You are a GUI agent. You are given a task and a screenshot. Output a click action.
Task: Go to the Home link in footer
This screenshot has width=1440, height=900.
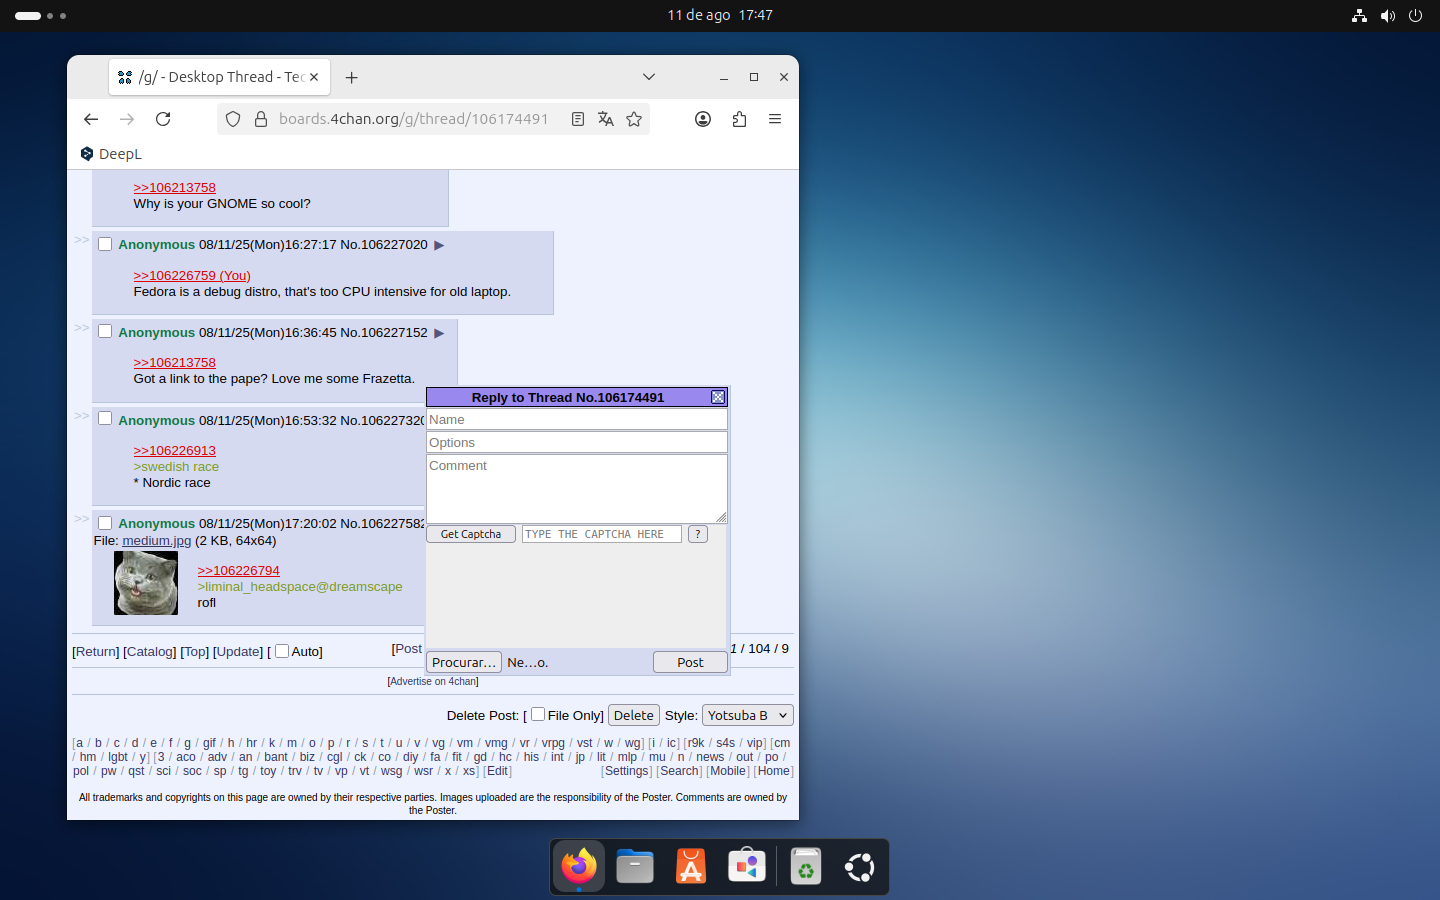tap(774, 771)
